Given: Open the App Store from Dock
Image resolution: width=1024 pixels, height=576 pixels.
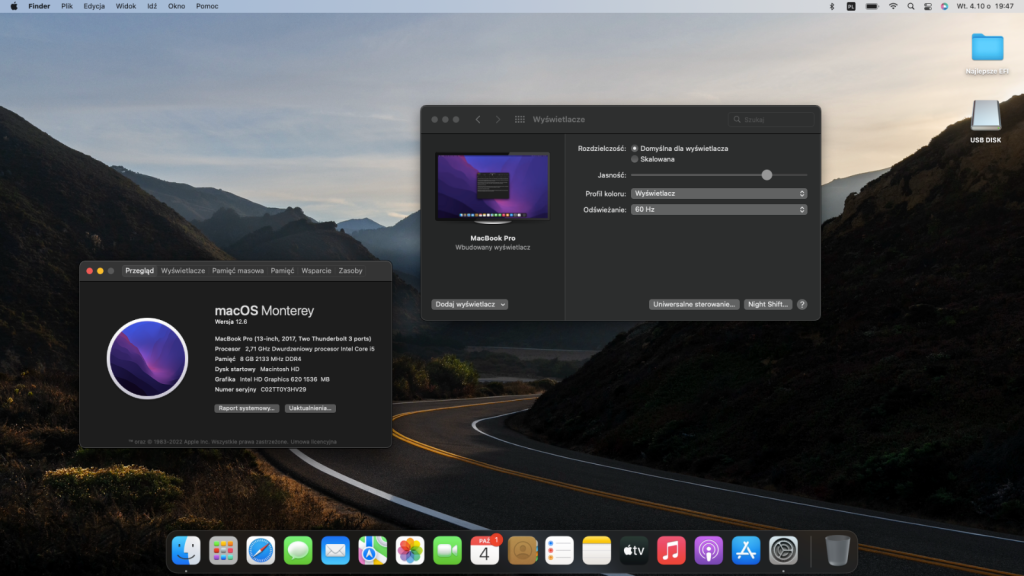Looking at the screenshot, I should tap(746, 550).
